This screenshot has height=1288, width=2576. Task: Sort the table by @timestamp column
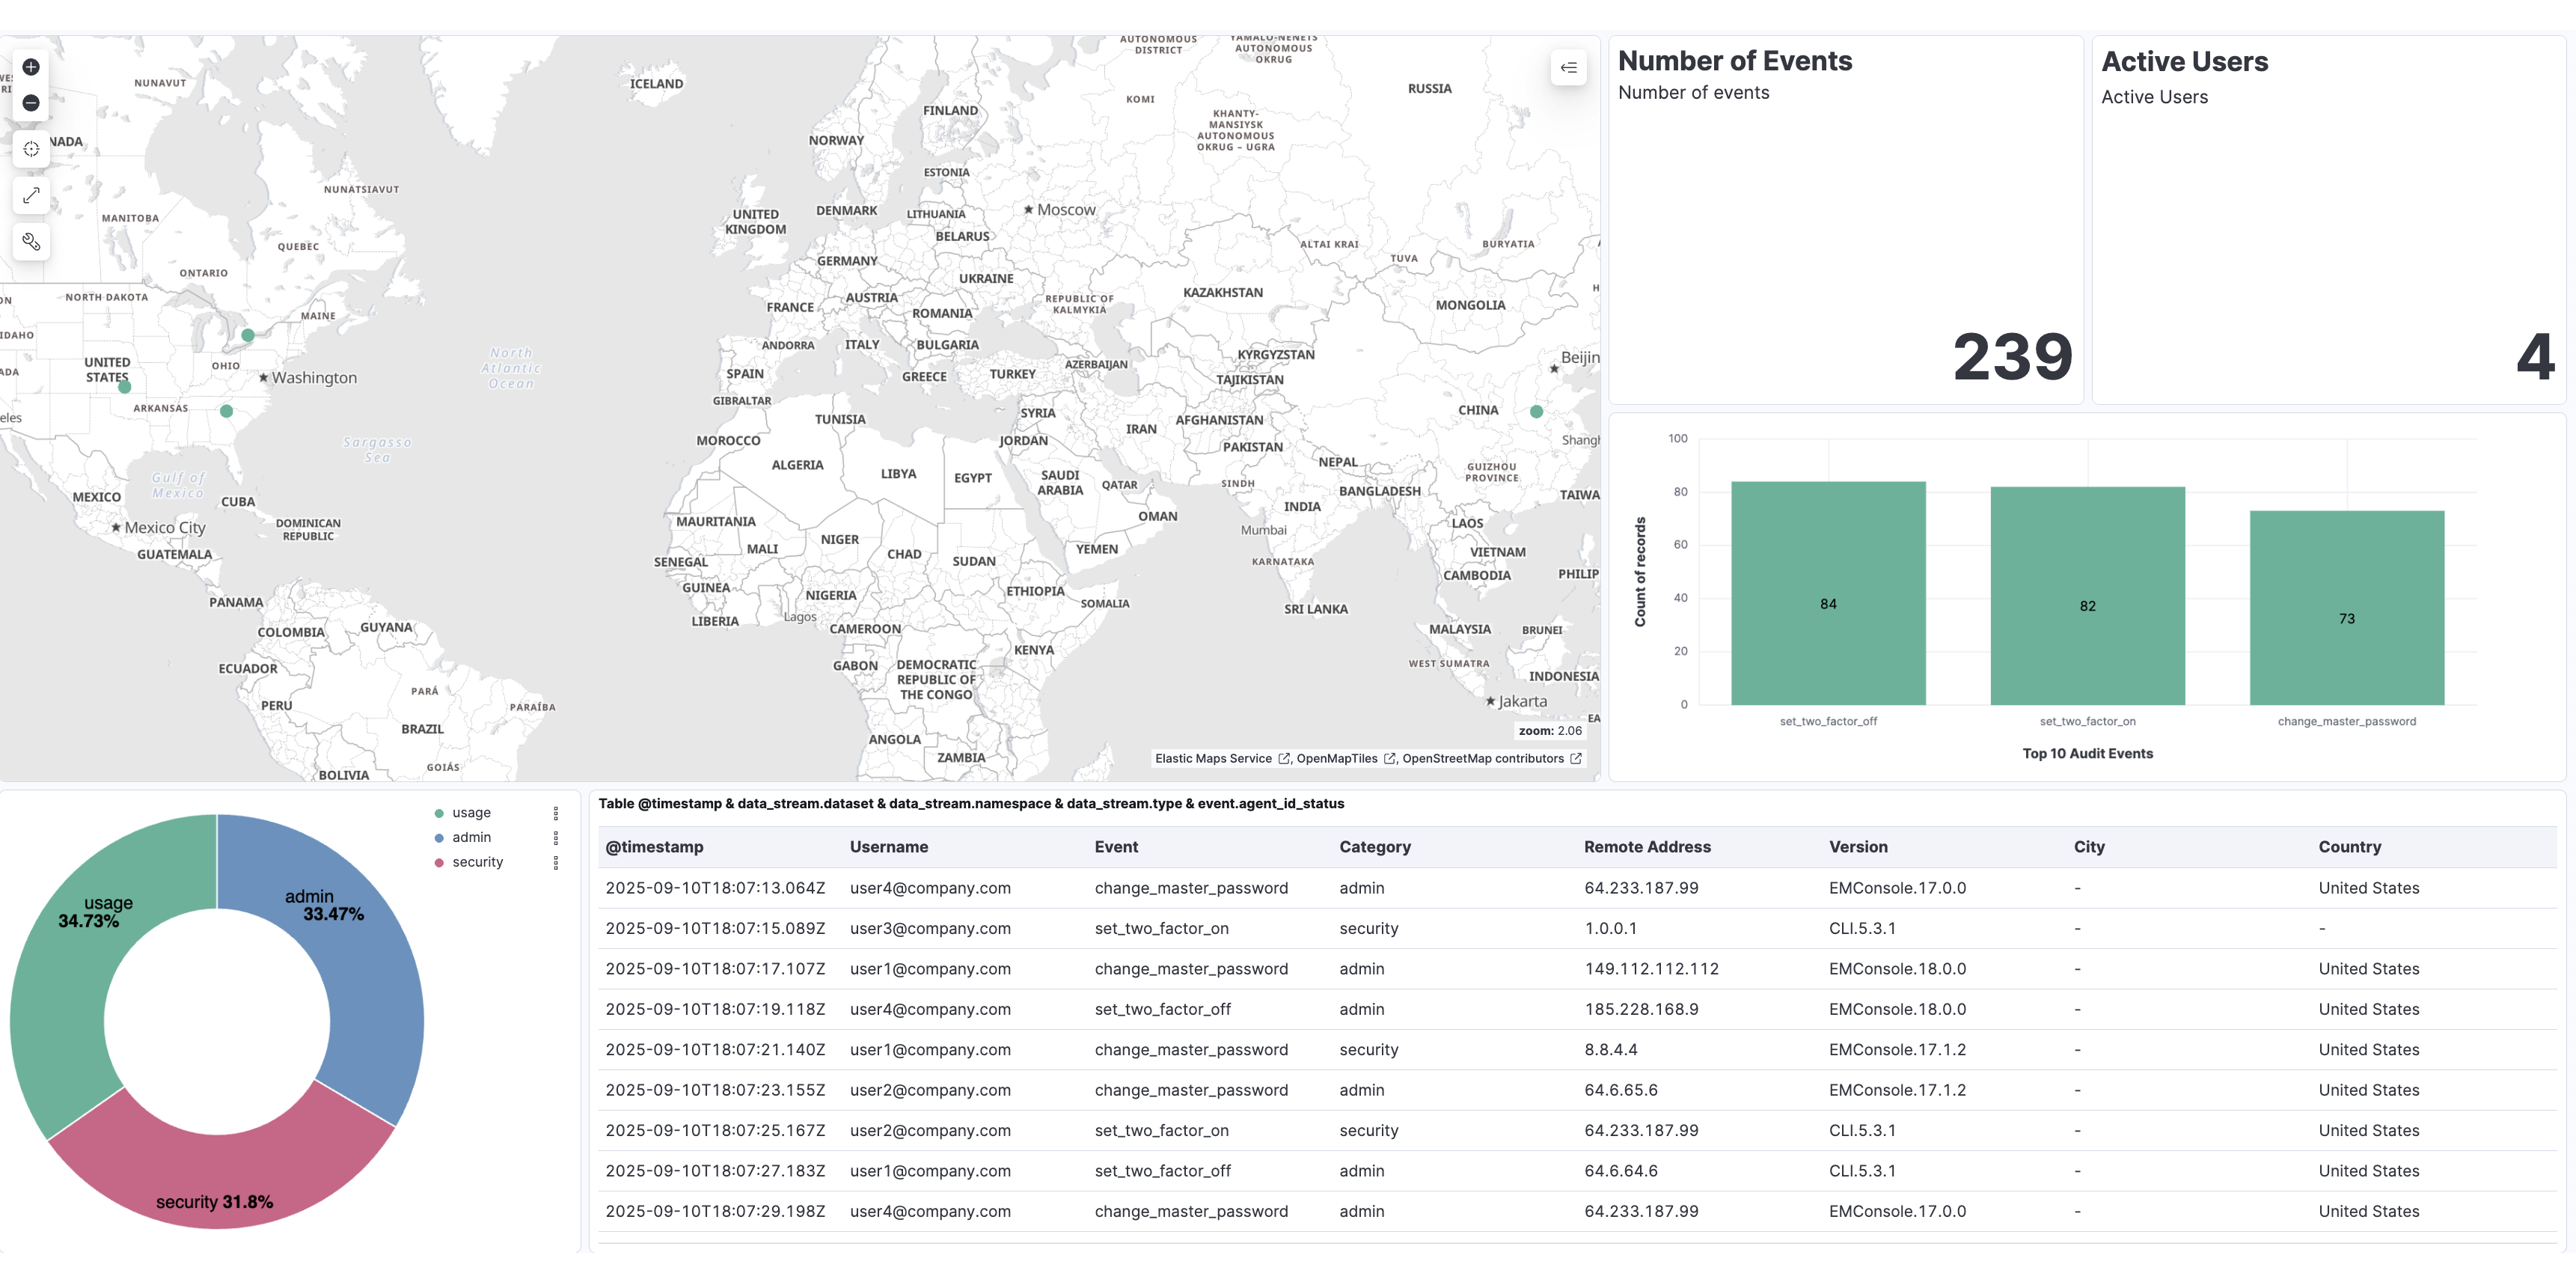[x=654, y=847]
